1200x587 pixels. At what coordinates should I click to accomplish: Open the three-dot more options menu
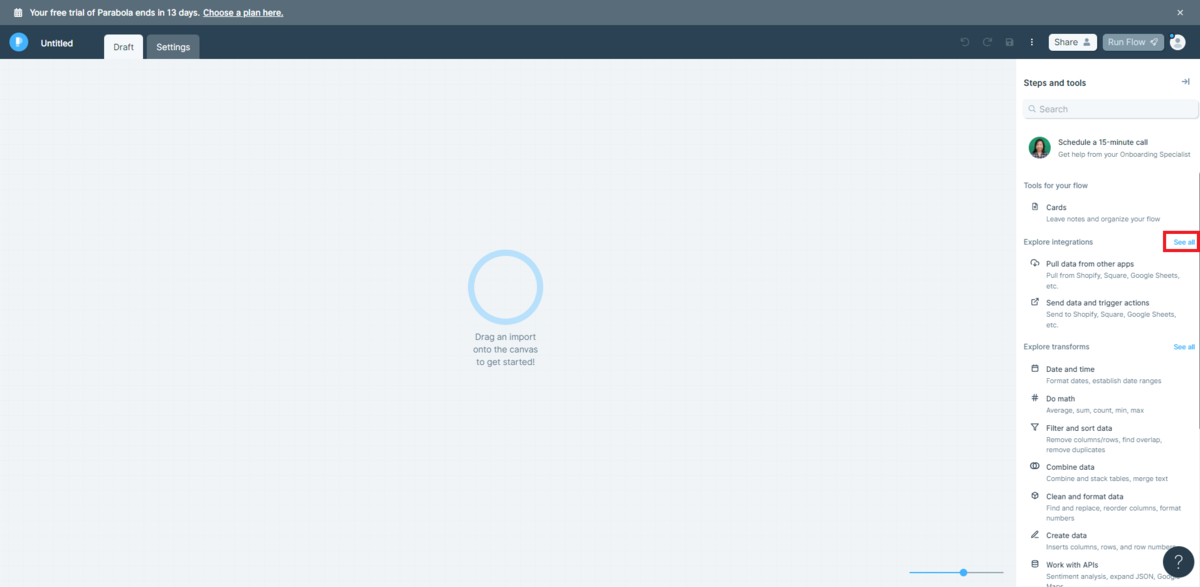click(1032, 42)
